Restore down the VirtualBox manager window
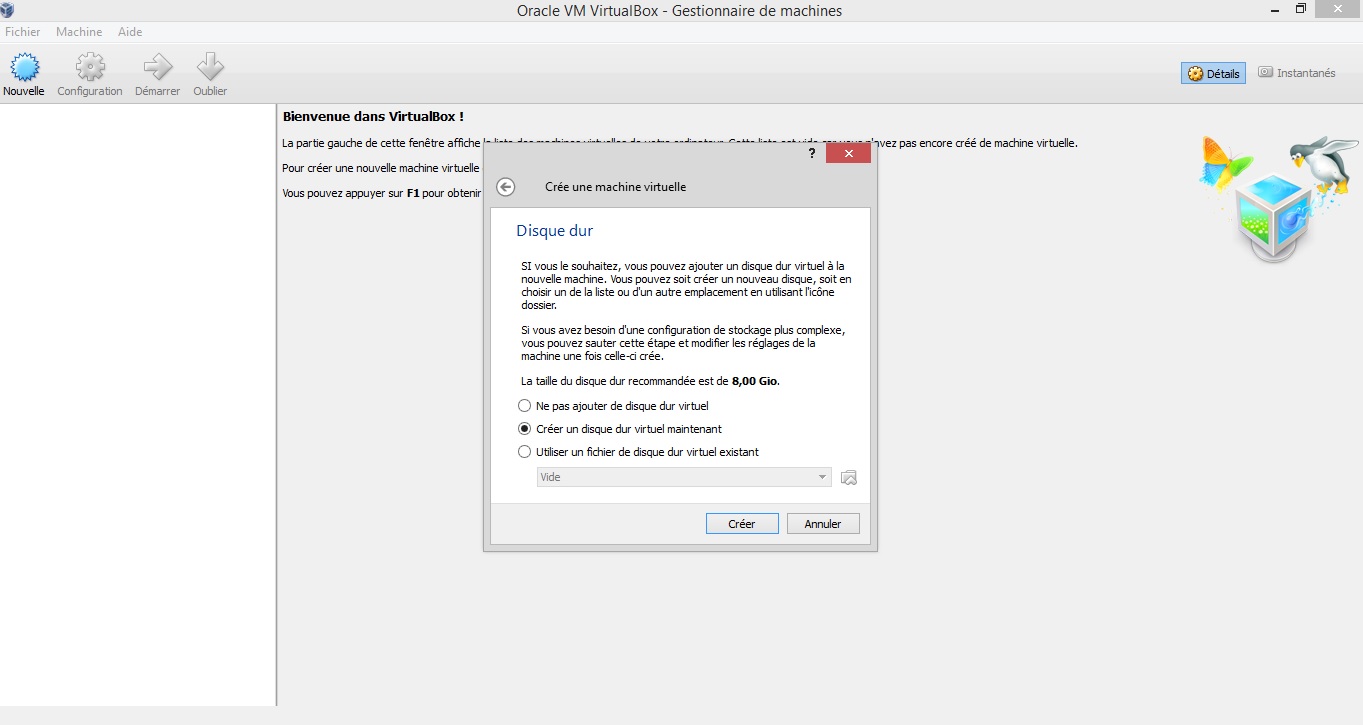Screen dimensions: 1363x725 [1301, 9]
